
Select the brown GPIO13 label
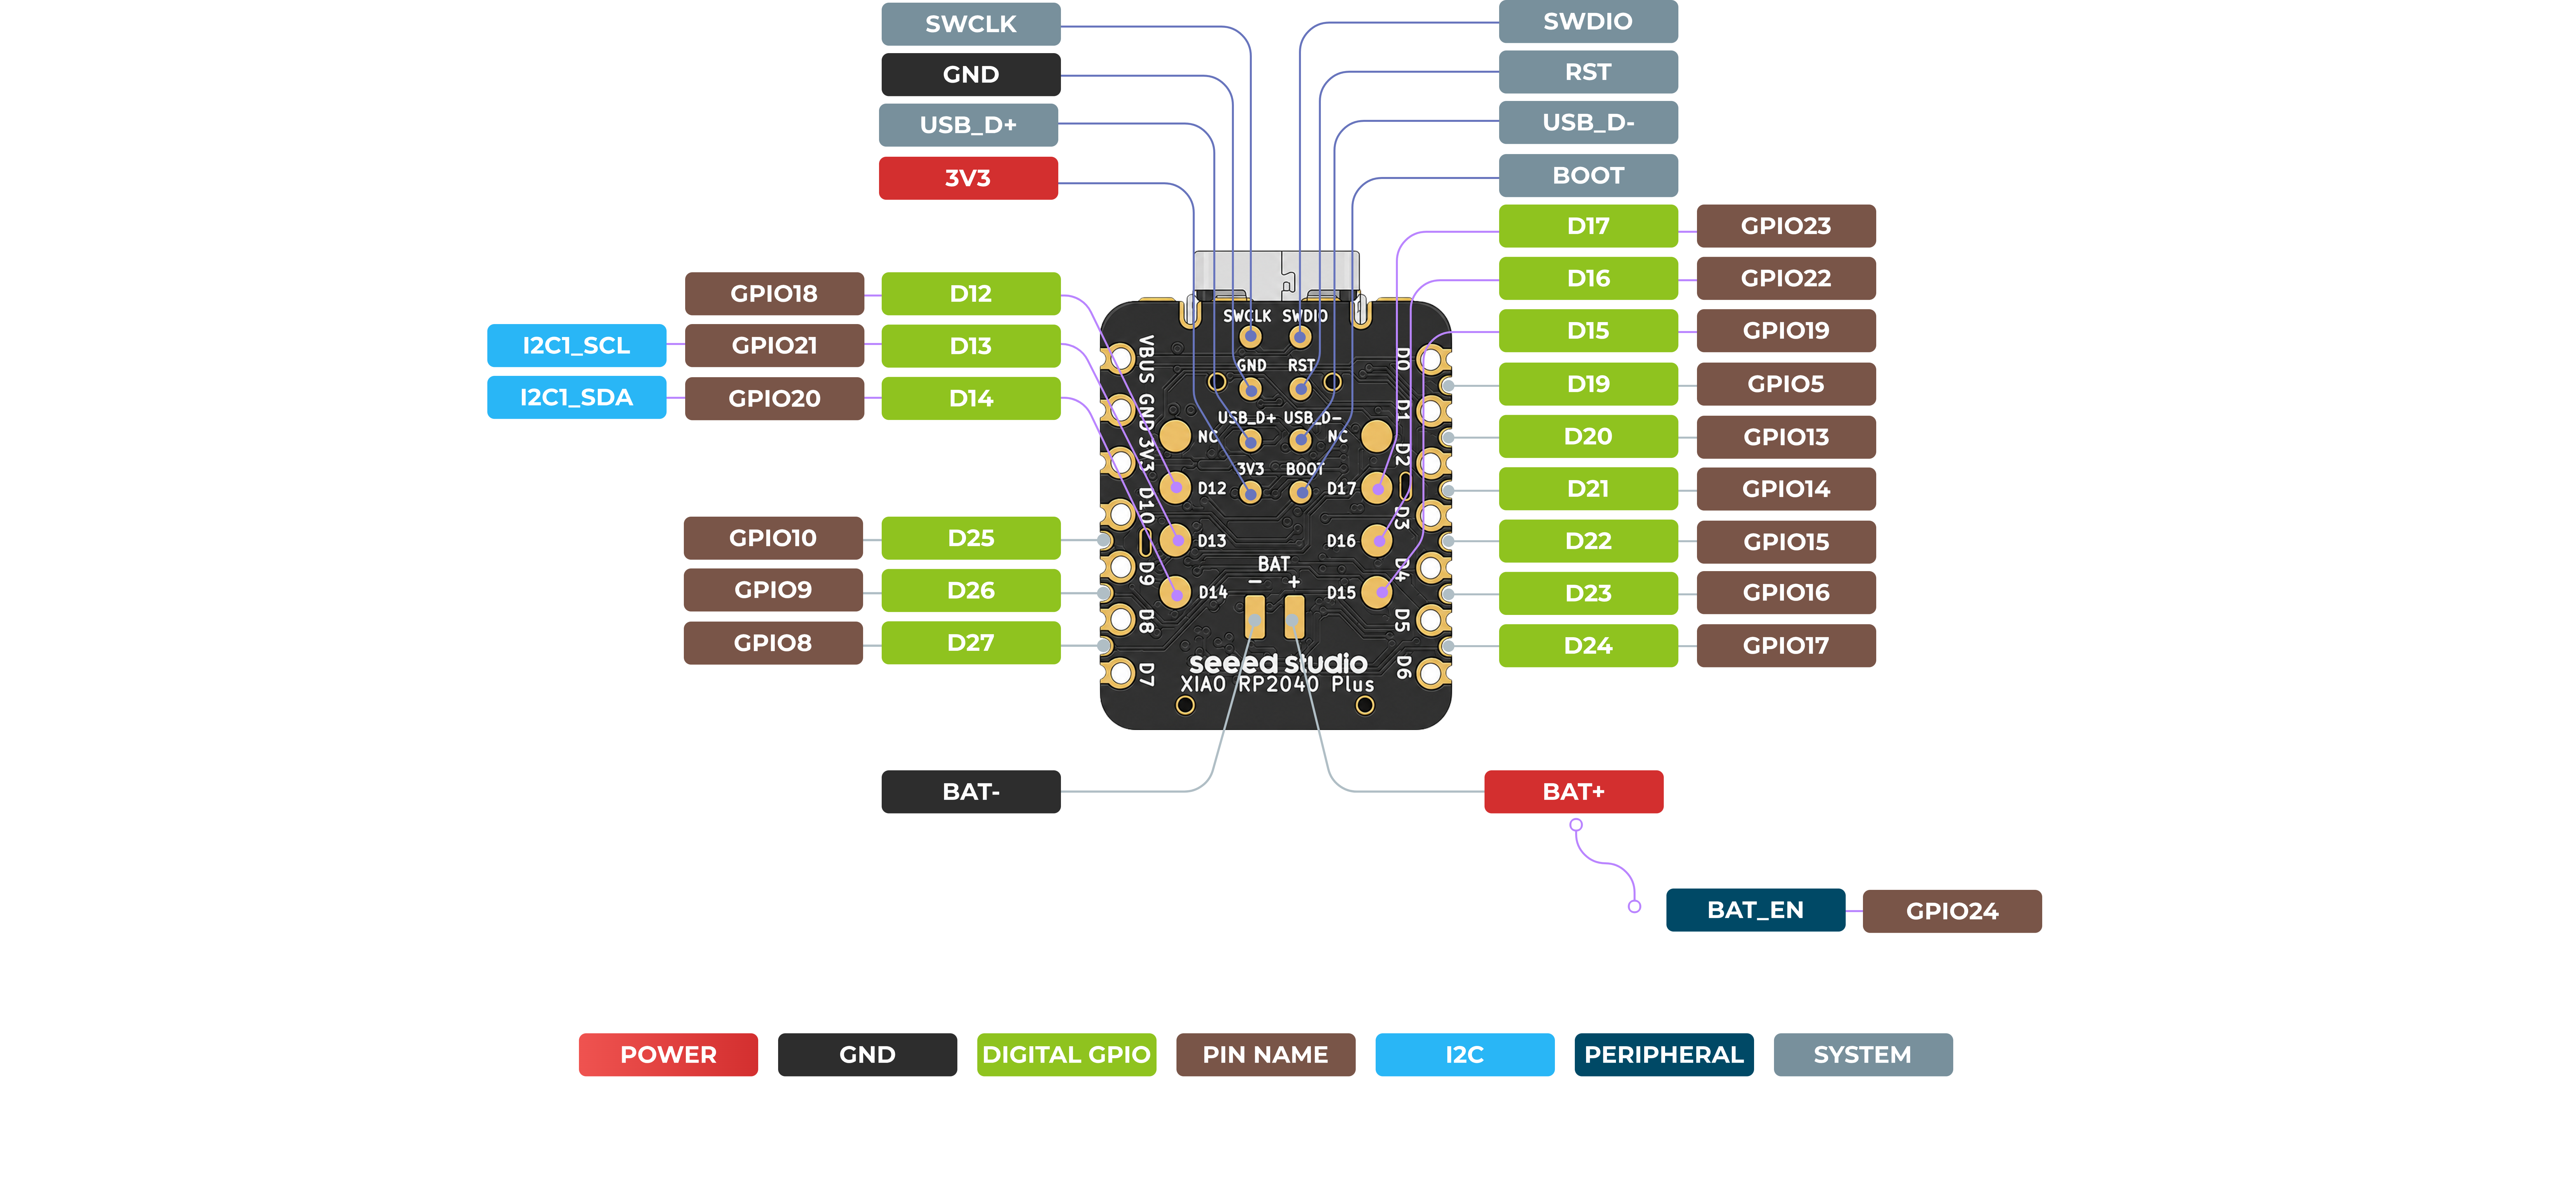(1786, 437)
